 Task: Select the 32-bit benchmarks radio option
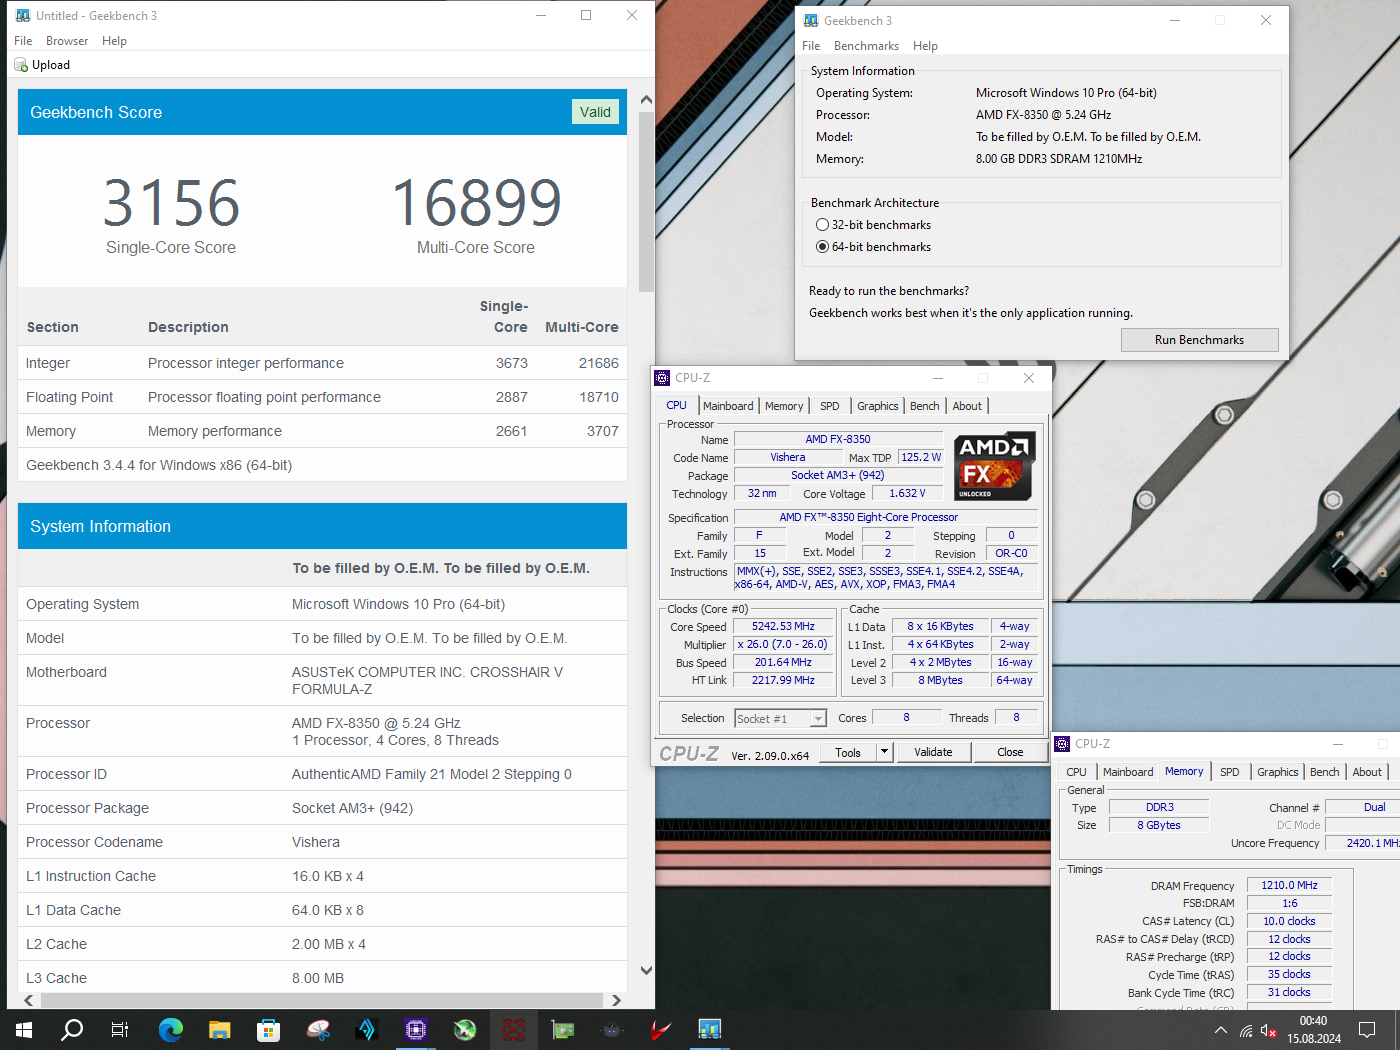coord(822,225)
